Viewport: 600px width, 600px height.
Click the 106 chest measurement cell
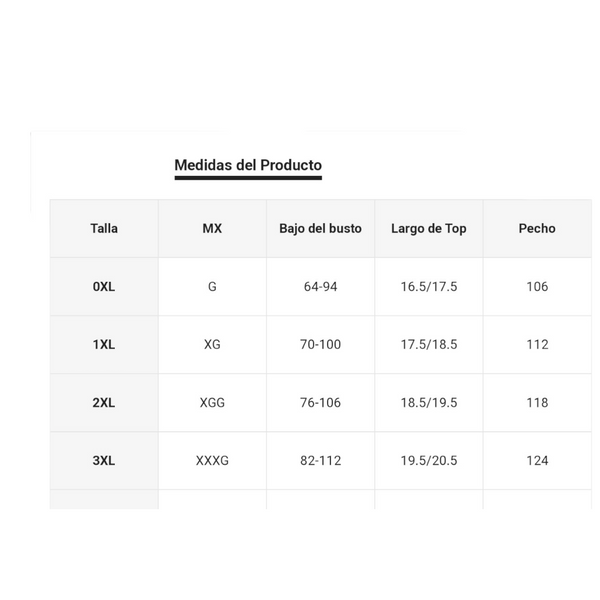(x=537, y=286)
